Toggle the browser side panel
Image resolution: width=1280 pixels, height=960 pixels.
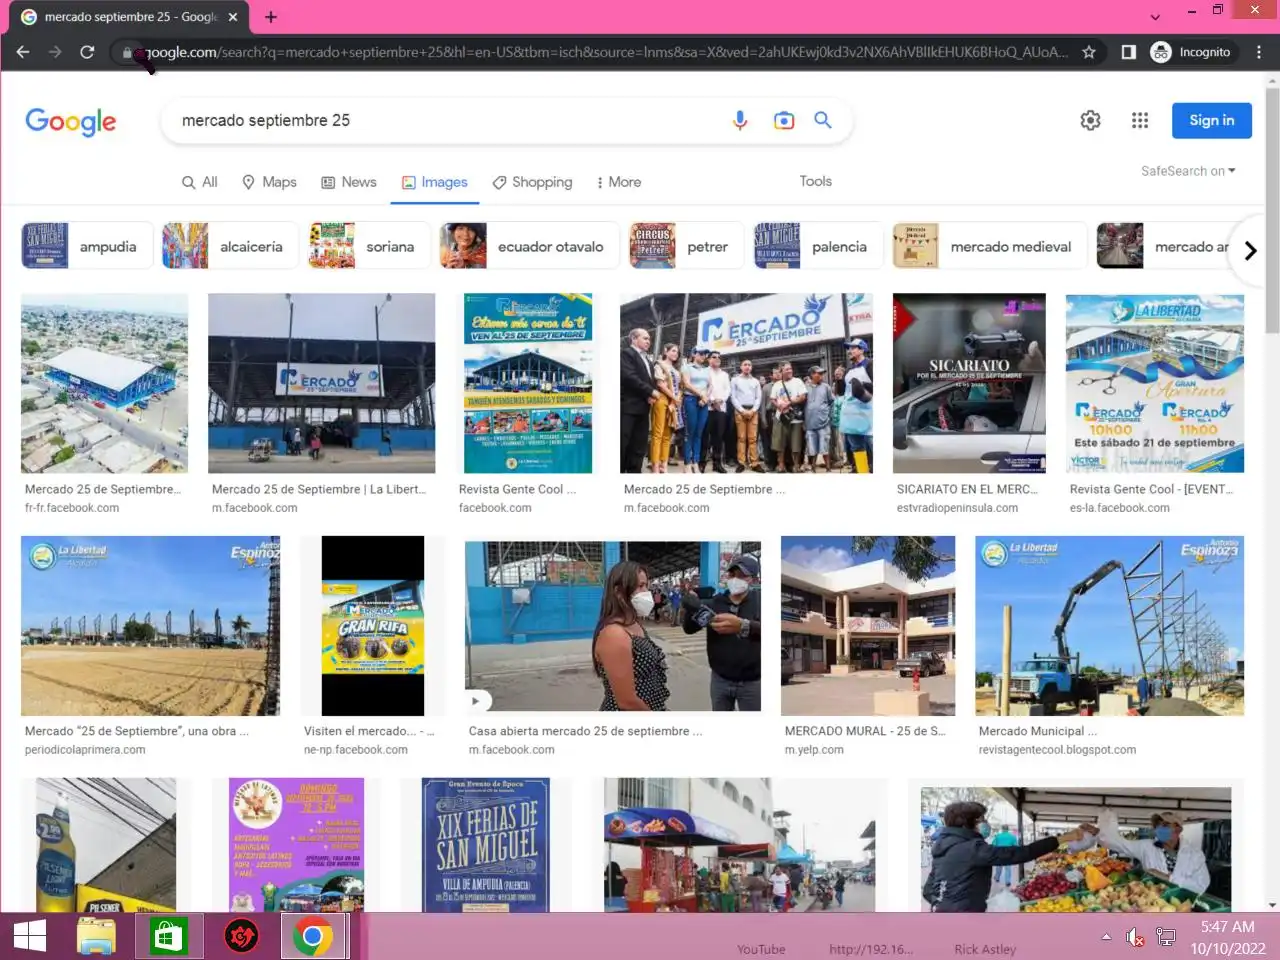(1128, 52)
